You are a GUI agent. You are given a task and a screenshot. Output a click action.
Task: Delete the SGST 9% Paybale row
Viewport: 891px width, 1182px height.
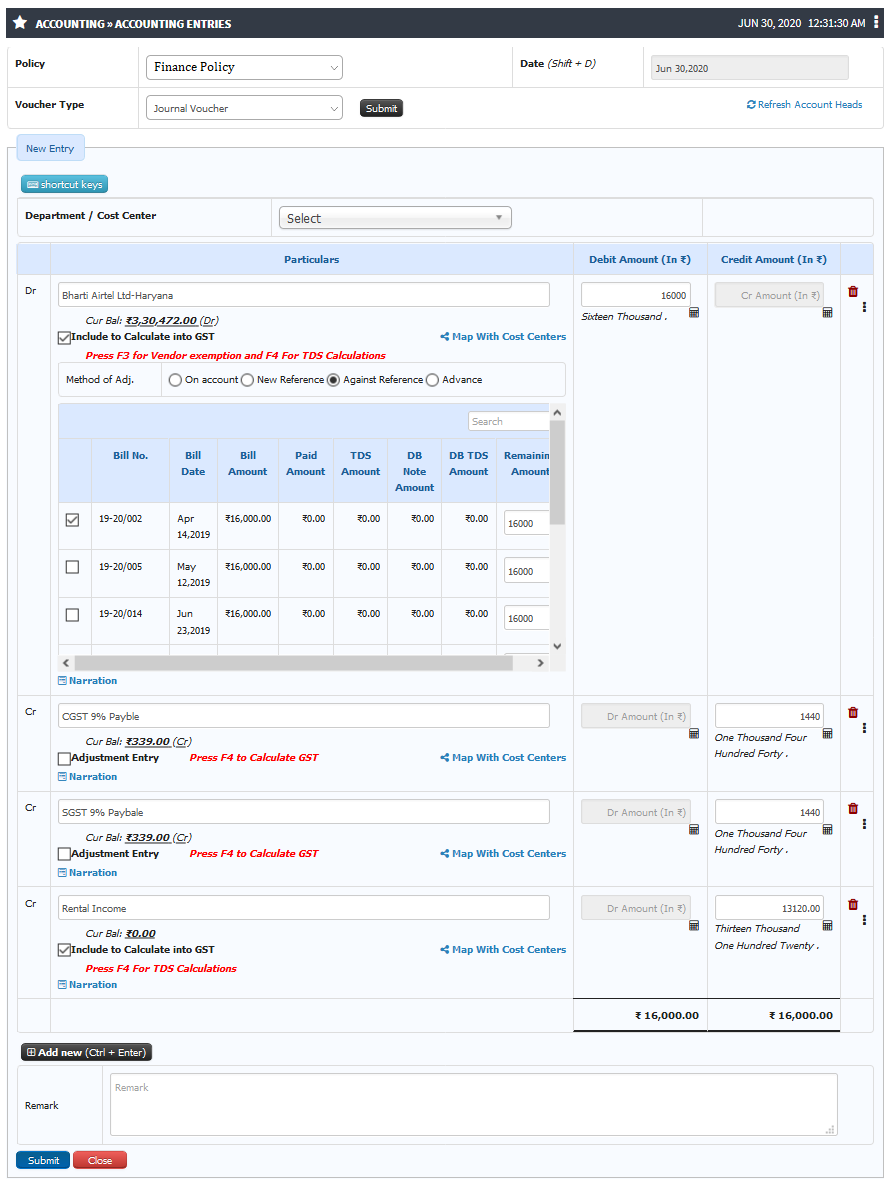tap(853, 808)
